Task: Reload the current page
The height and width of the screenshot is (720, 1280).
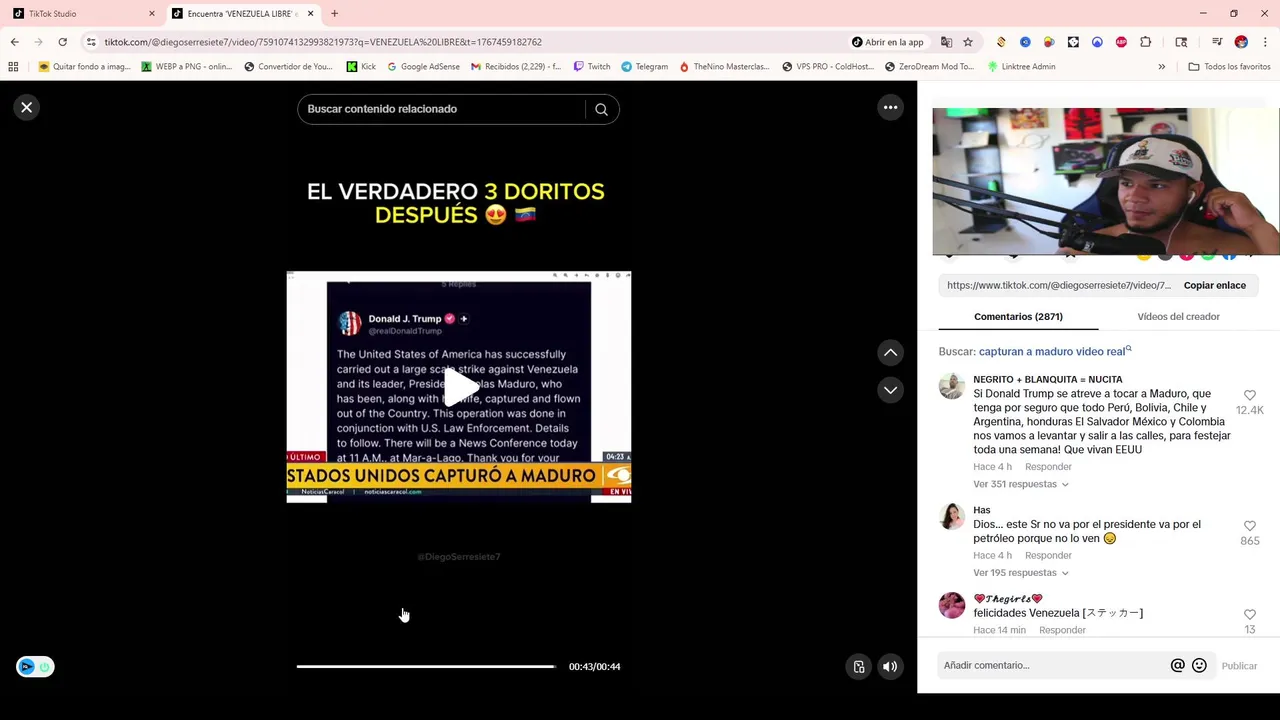Action: click(x=62, y=42)
